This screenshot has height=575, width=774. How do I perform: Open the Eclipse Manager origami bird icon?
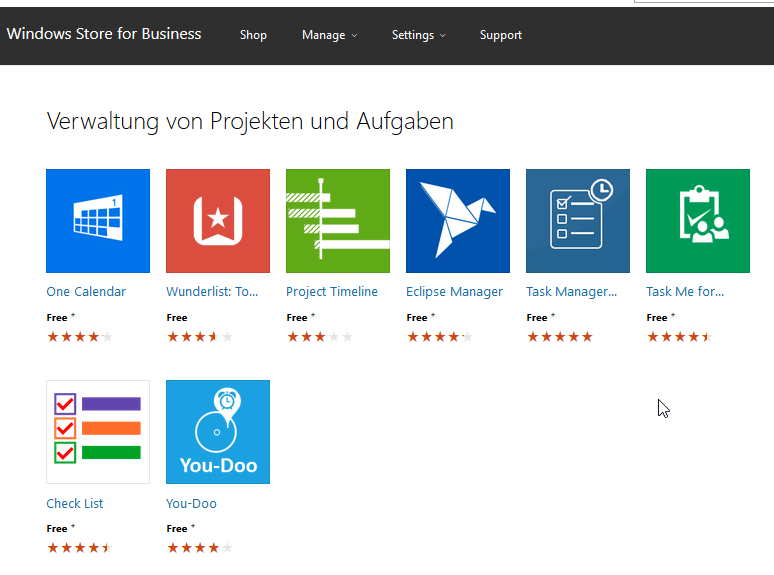(x=458, y=221)
